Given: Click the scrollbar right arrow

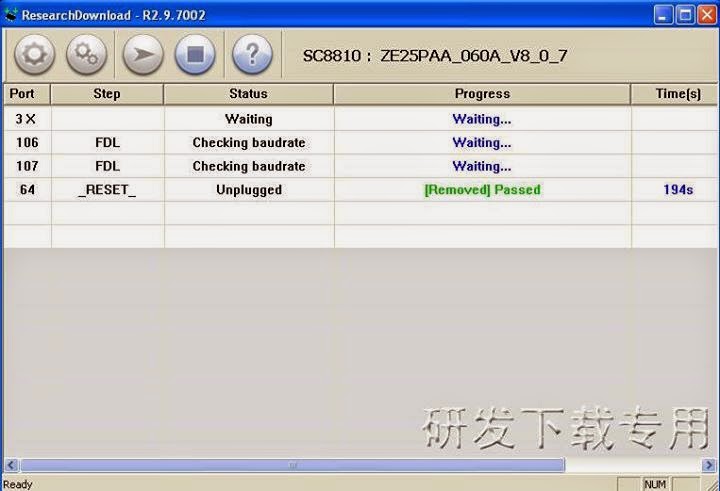Looking at the screenshot, I should pos(708,465).
